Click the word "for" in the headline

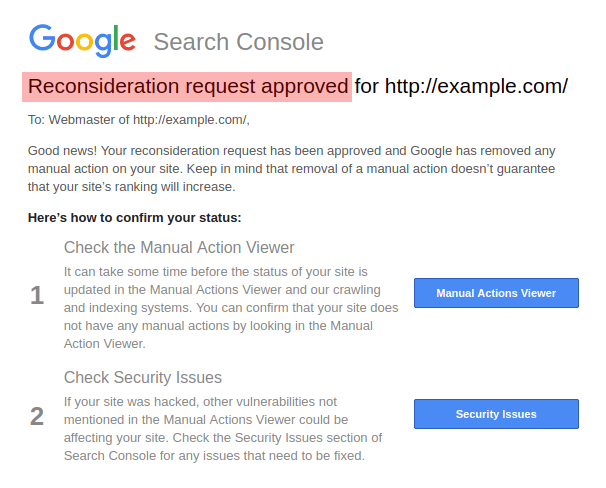[367, 86]
